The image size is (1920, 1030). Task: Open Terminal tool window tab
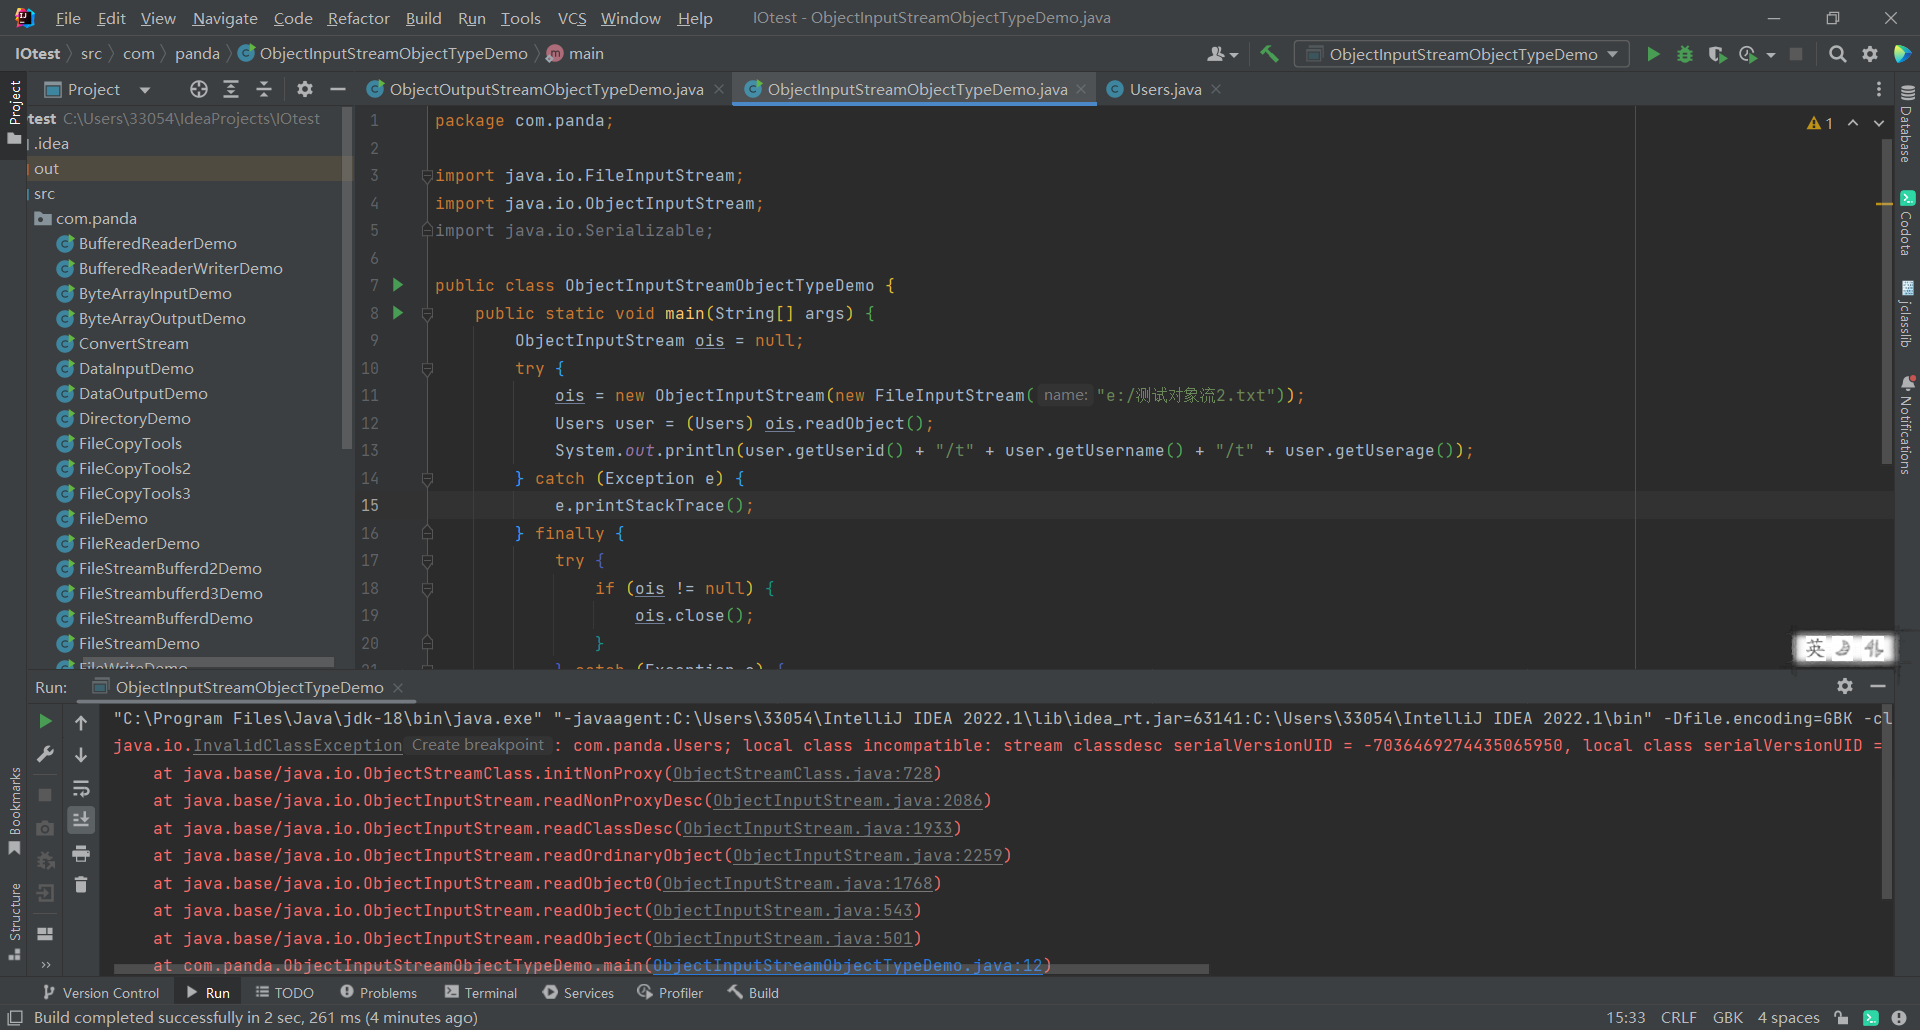pyautogui.click(x=481, y=992)
